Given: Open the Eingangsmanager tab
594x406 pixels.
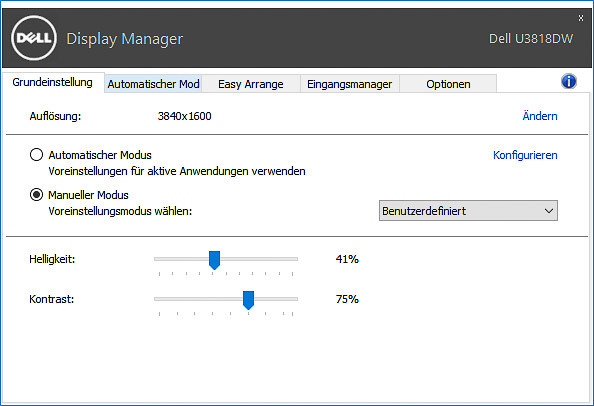Looking at the screenshot, I should pos(350,84).
